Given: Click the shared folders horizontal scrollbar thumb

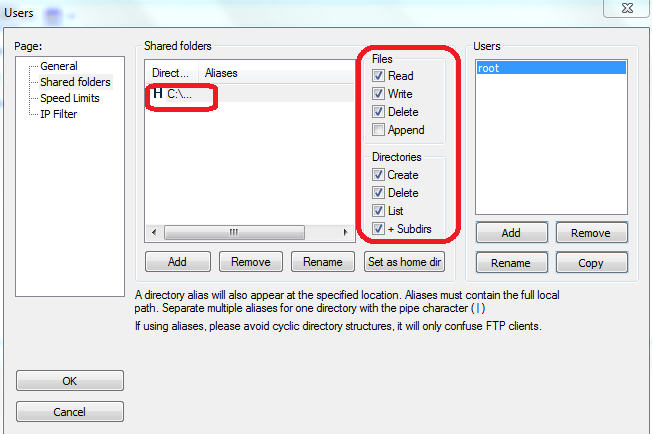Looking at the screenshot, I should tap(233, 232).
